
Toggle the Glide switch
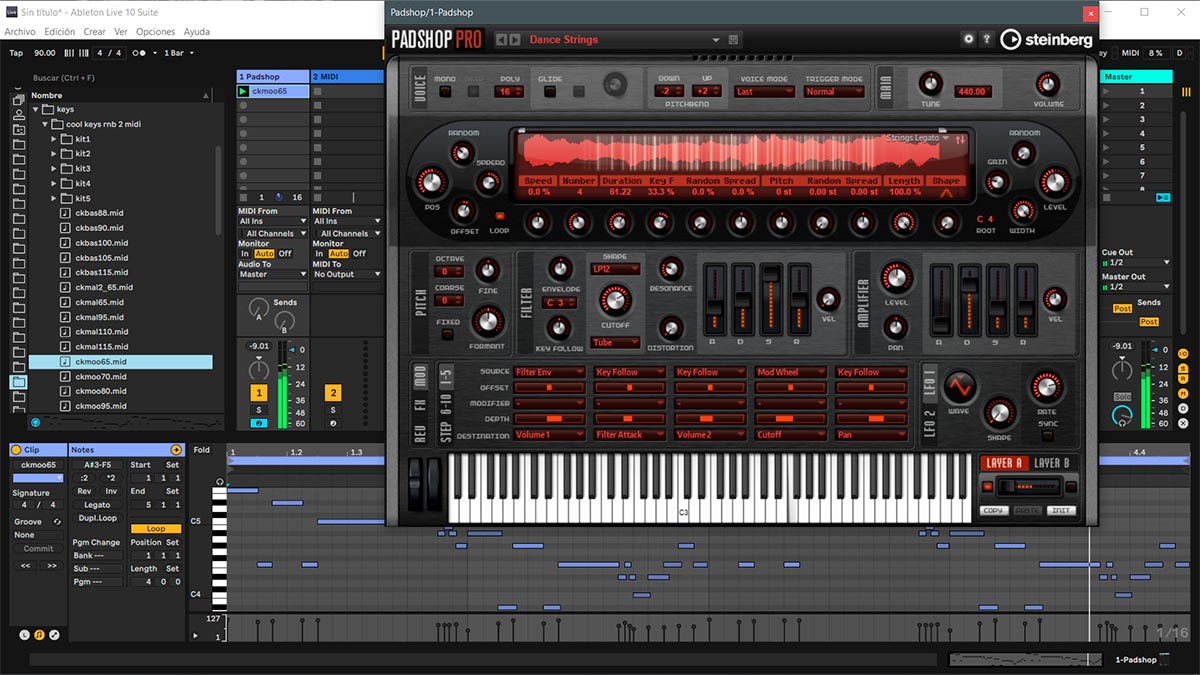tap(549, 92)
